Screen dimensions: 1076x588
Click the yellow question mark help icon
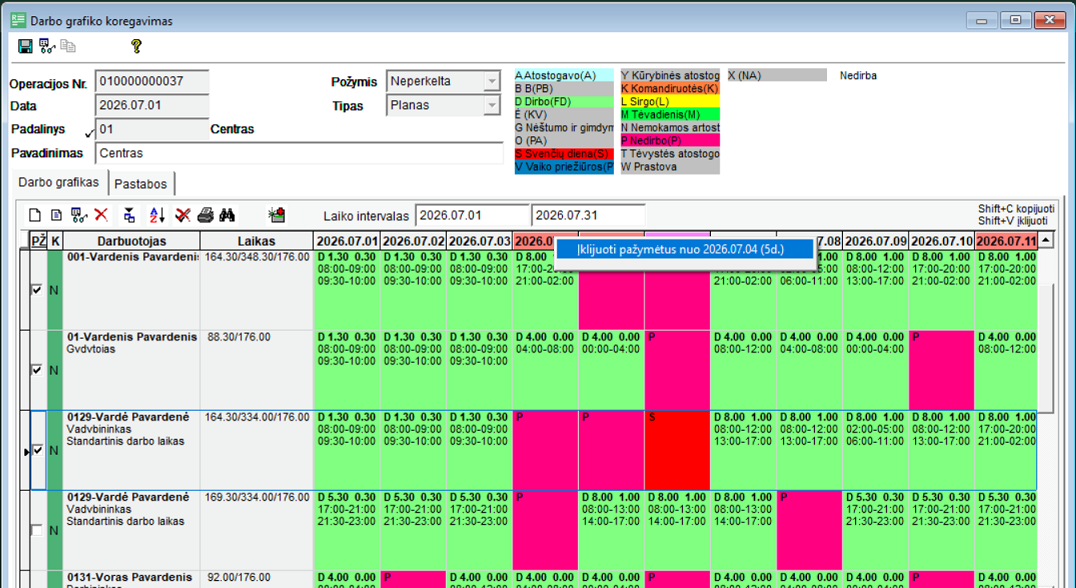136,46
